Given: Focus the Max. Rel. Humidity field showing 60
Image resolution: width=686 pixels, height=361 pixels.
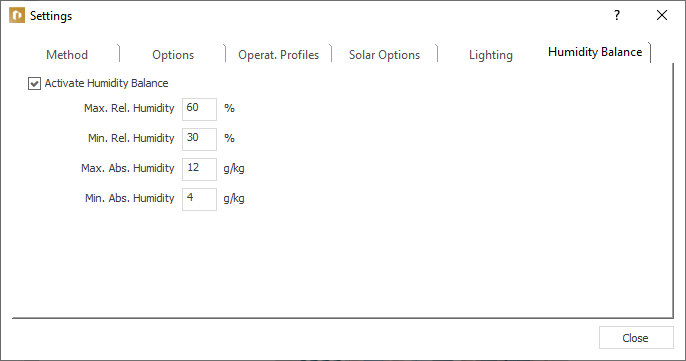Looking at the screenshot, I should point(199,109).
